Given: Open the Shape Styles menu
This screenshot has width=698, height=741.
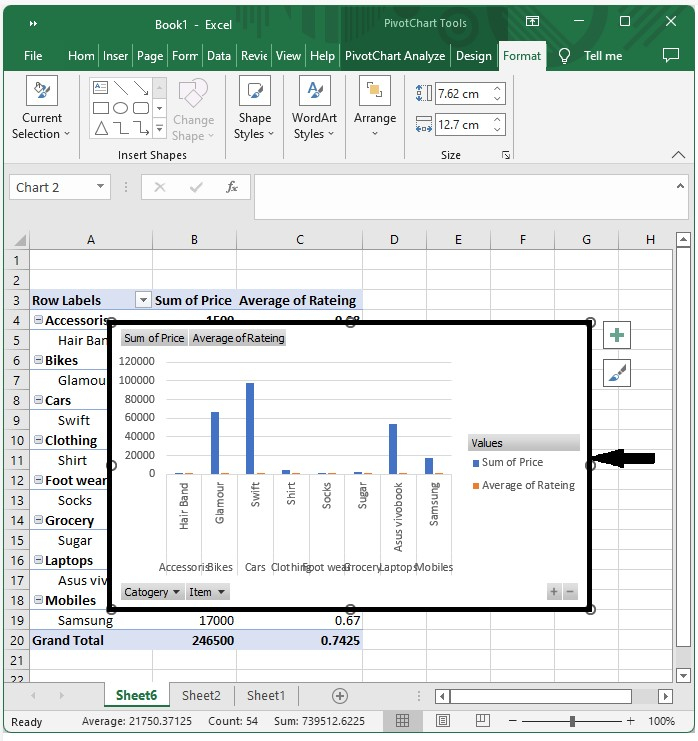Looking at the screenshot, I should [254, 108].
